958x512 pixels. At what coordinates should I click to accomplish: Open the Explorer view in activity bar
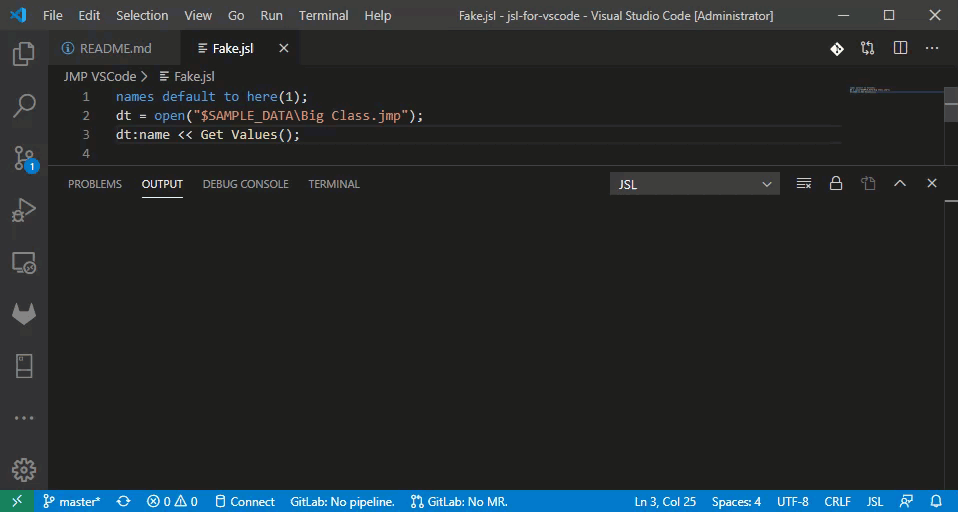[24, 54]
